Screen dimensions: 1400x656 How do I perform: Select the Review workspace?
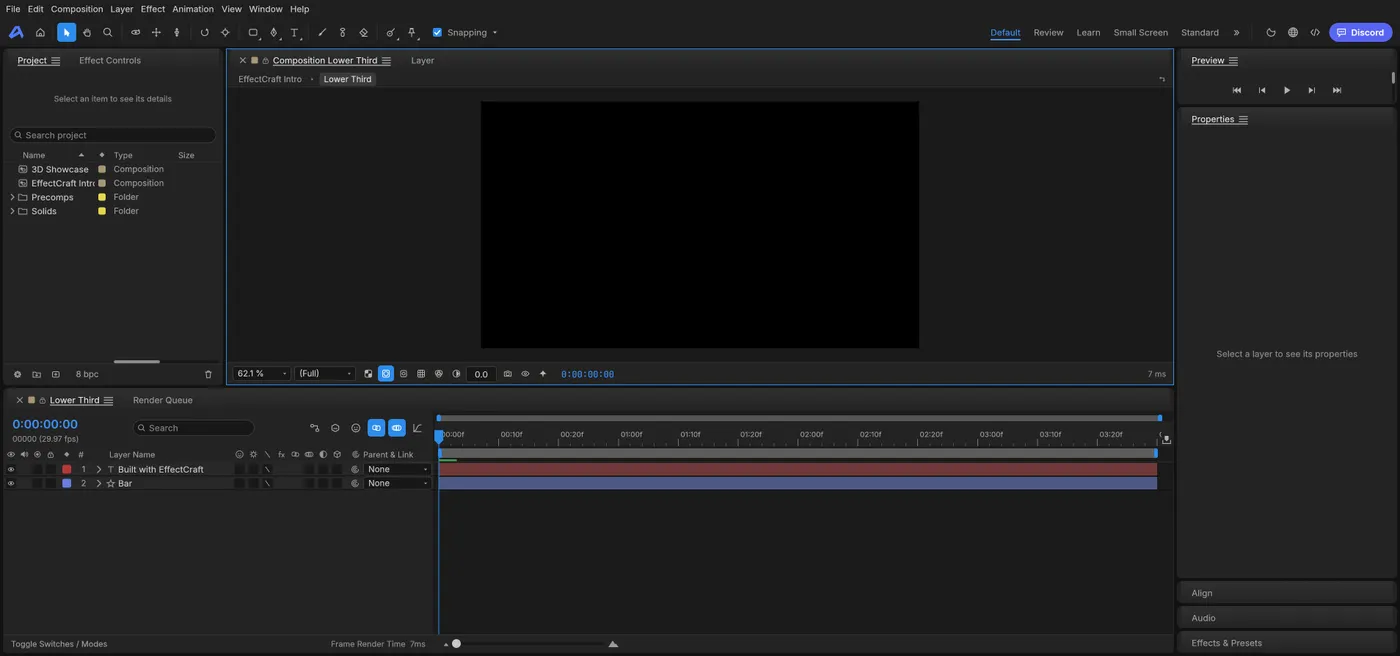(1048, 33)
